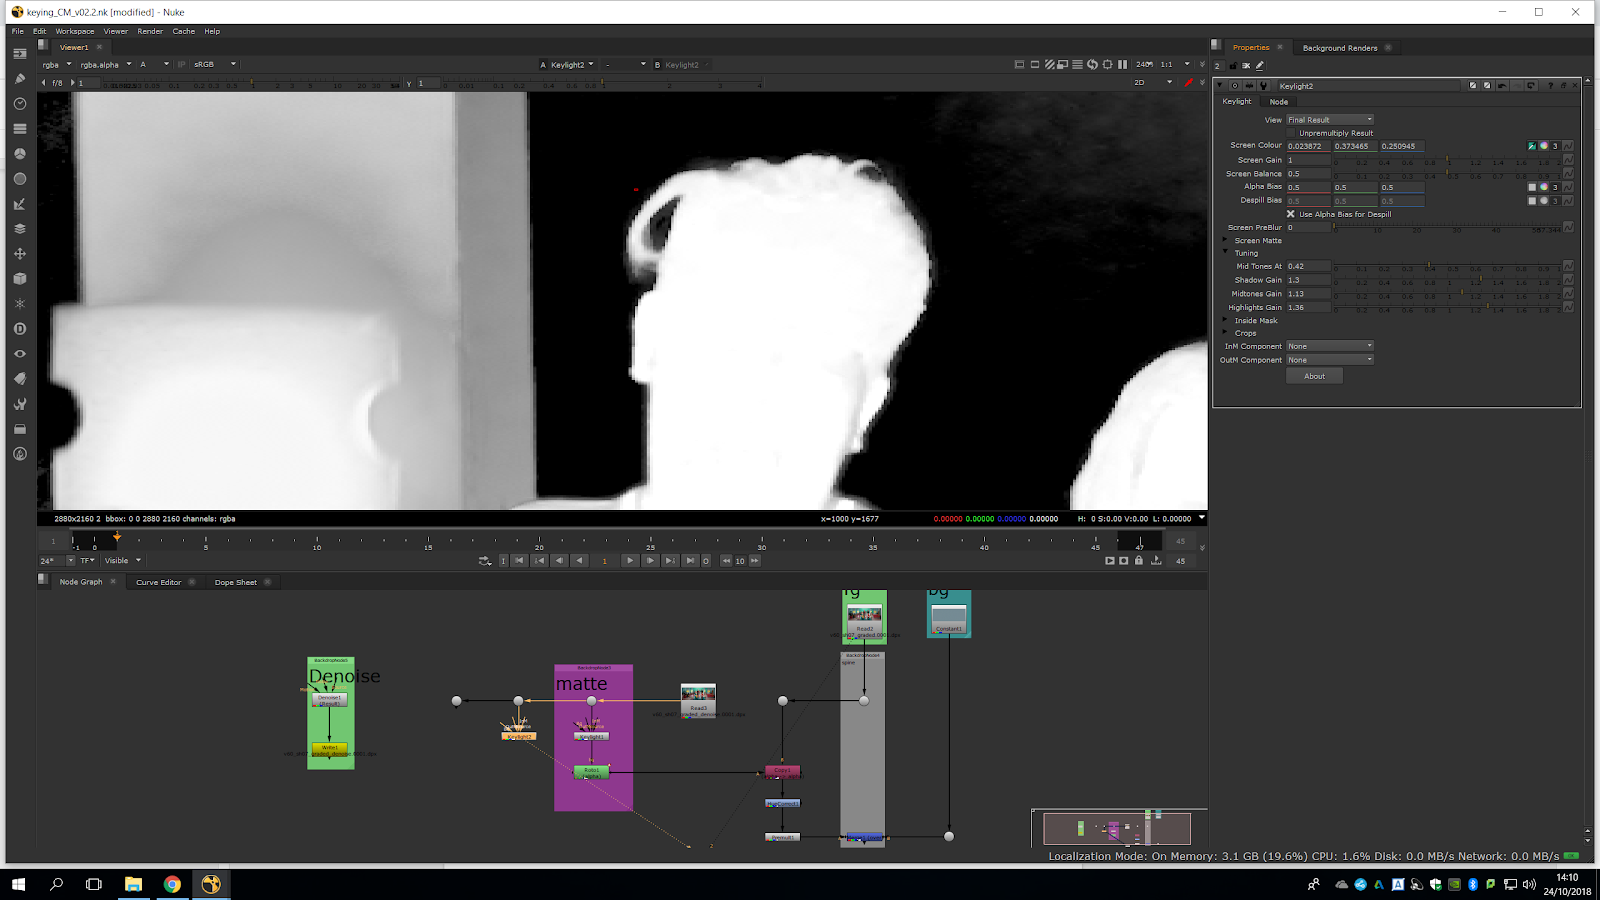Open the Render menu
This screenshot has width=1600, height=900.
[150, 31]
